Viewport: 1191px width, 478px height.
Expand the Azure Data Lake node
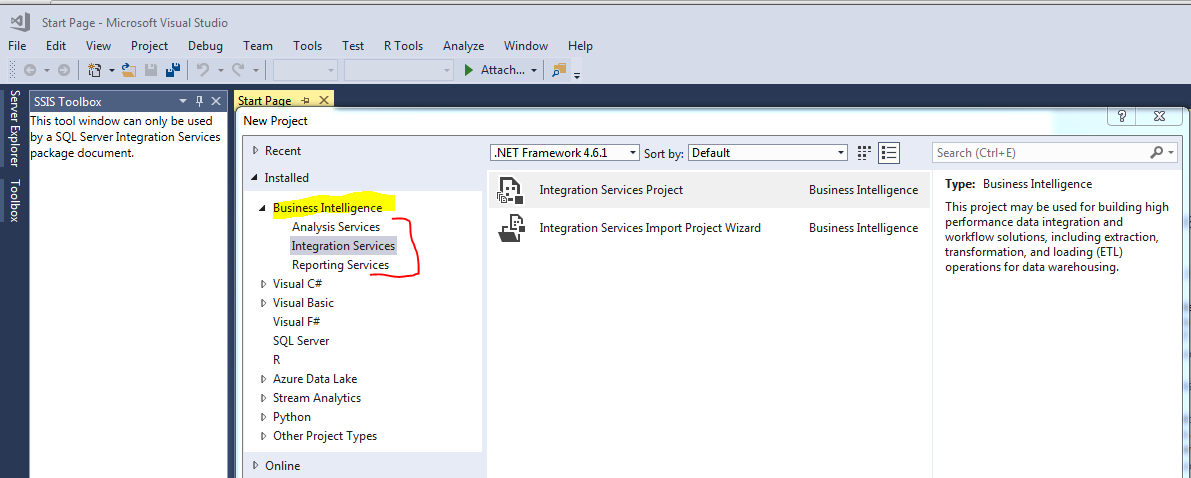click(264, 378)
